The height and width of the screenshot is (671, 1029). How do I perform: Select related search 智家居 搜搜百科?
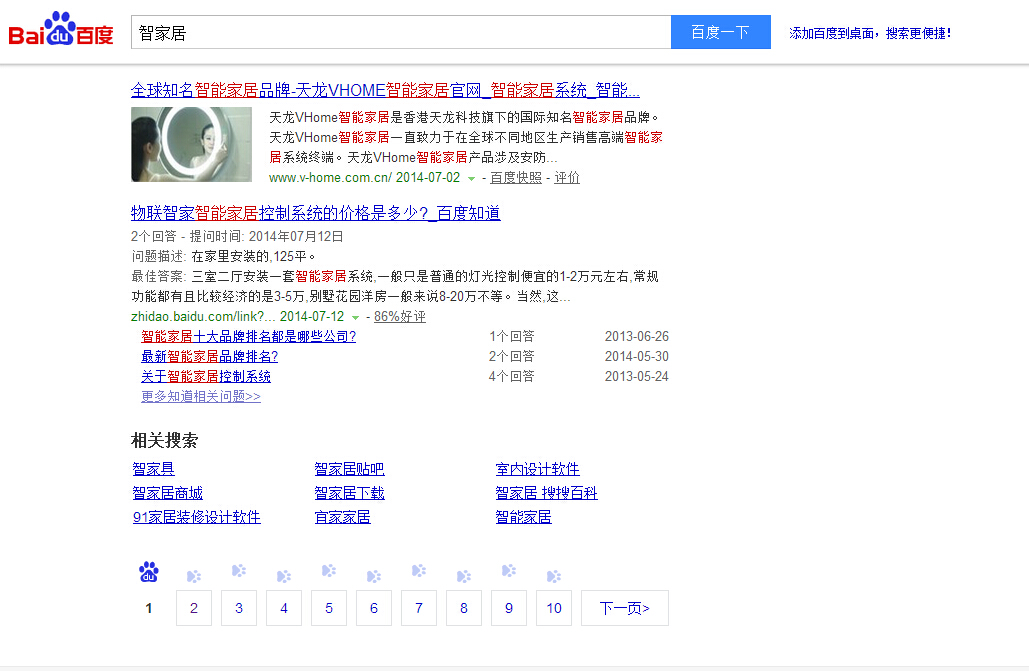547,492
